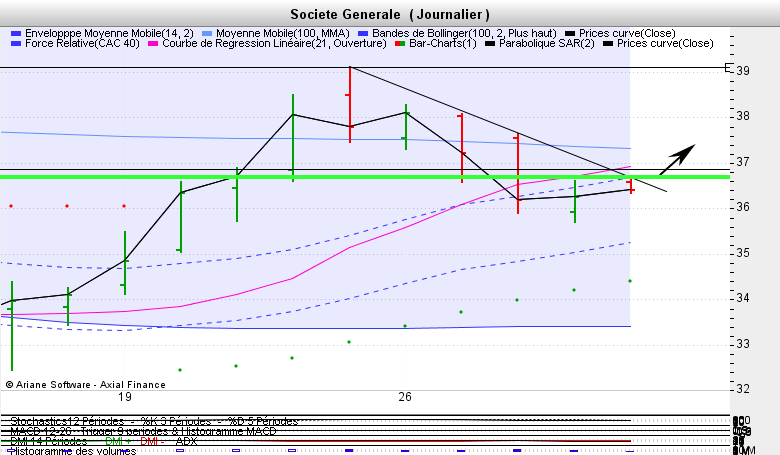
Task: Open the DMI 14 Périodes indicator row
Action: point(48,441)
